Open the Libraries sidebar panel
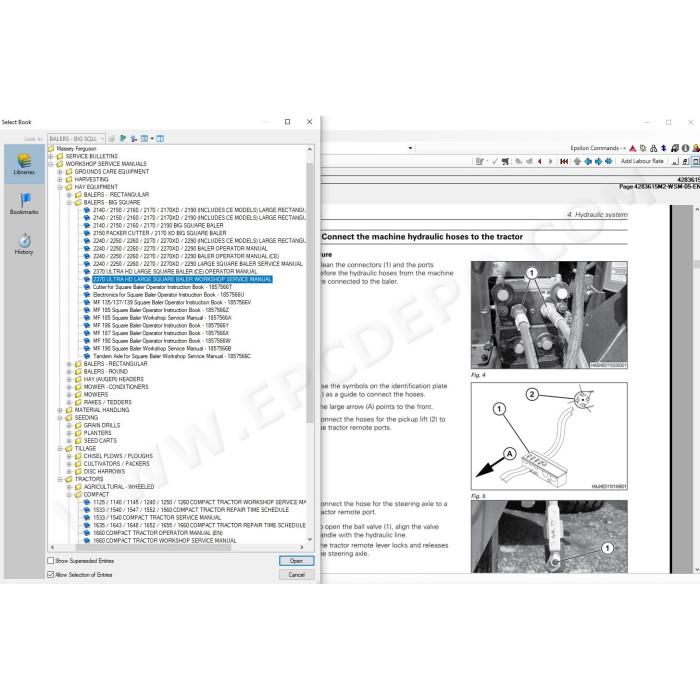The width and height of the screenshot is (700, 700). click(x=24, y=164)
